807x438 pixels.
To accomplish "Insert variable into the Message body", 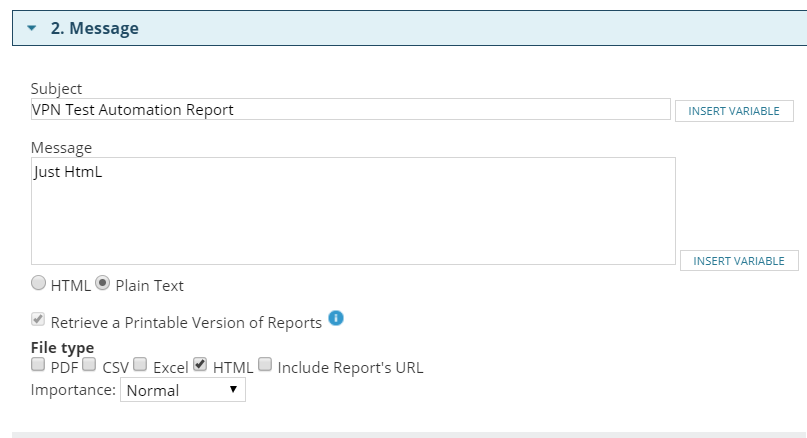I will click(739, 260).
